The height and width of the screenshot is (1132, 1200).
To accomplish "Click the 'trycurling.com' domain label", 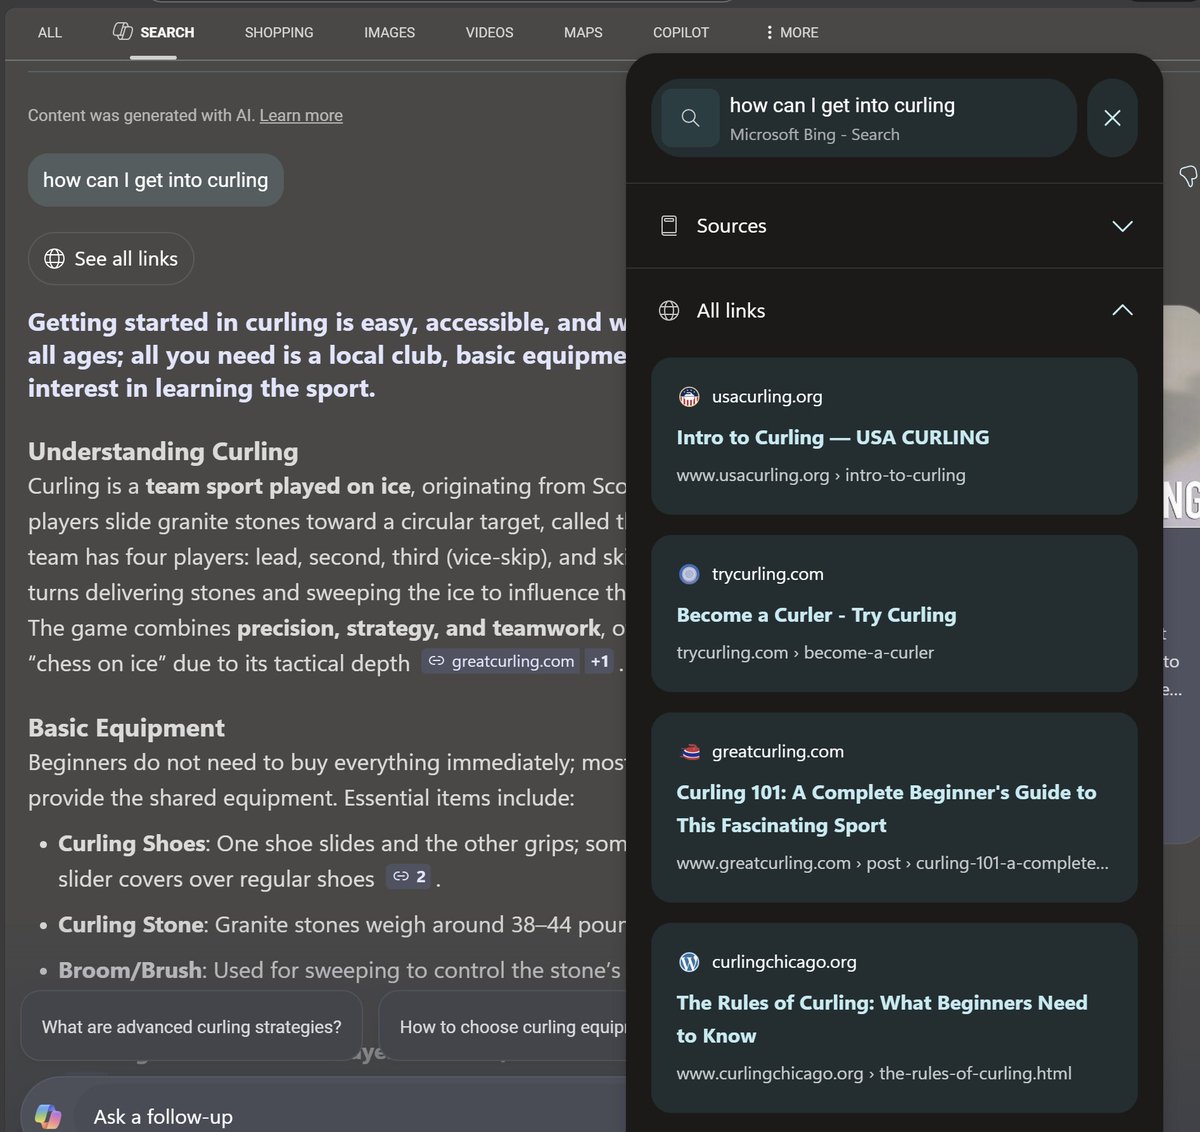I will point(768,574).
